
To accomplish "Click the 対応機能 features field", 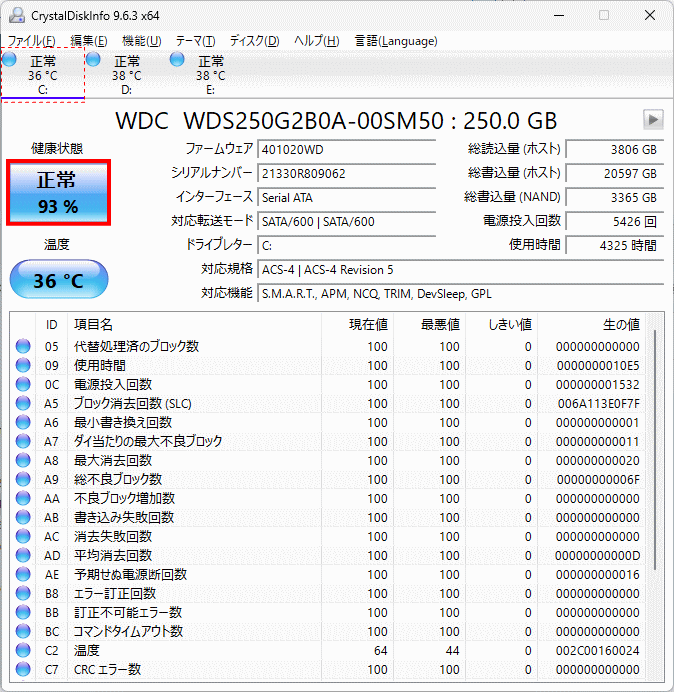I will (x=461, y=293).
